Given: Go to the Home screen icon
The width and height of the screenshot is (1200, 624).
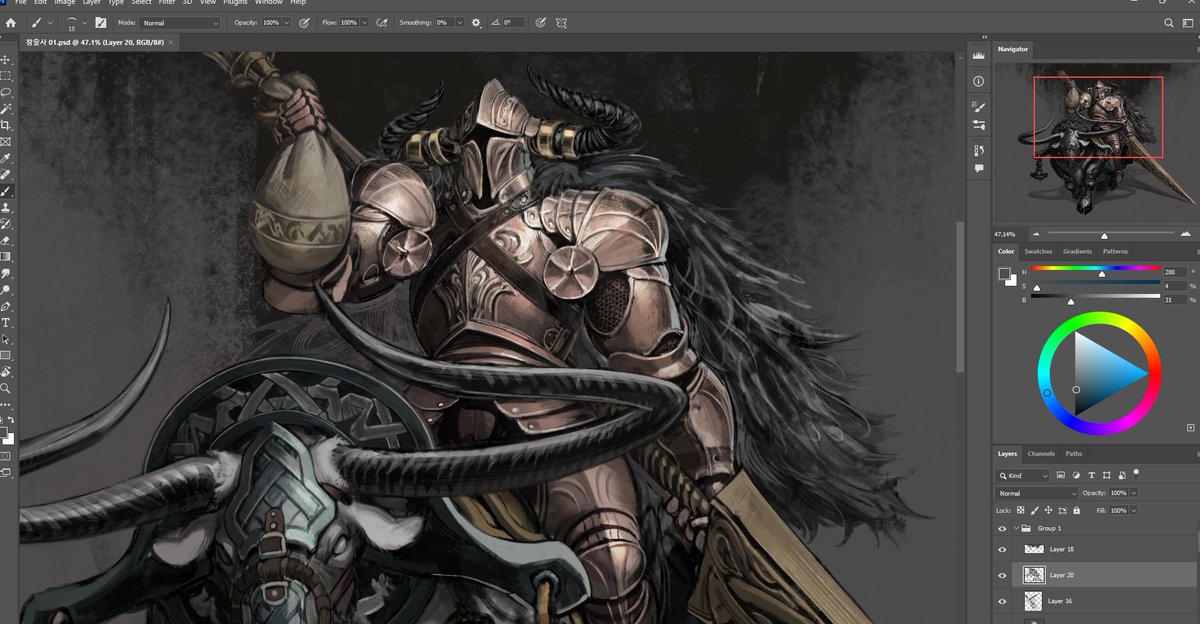Looking at the screenshot, I should click(11, 22).
